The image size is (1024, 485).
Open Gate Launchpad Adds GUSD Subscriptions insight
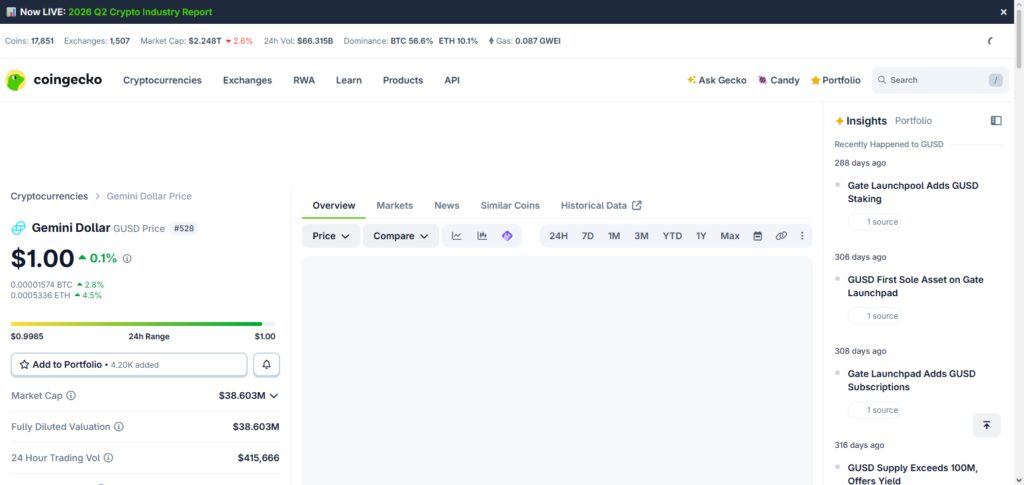pyautogui.click(x=912, y=380)
